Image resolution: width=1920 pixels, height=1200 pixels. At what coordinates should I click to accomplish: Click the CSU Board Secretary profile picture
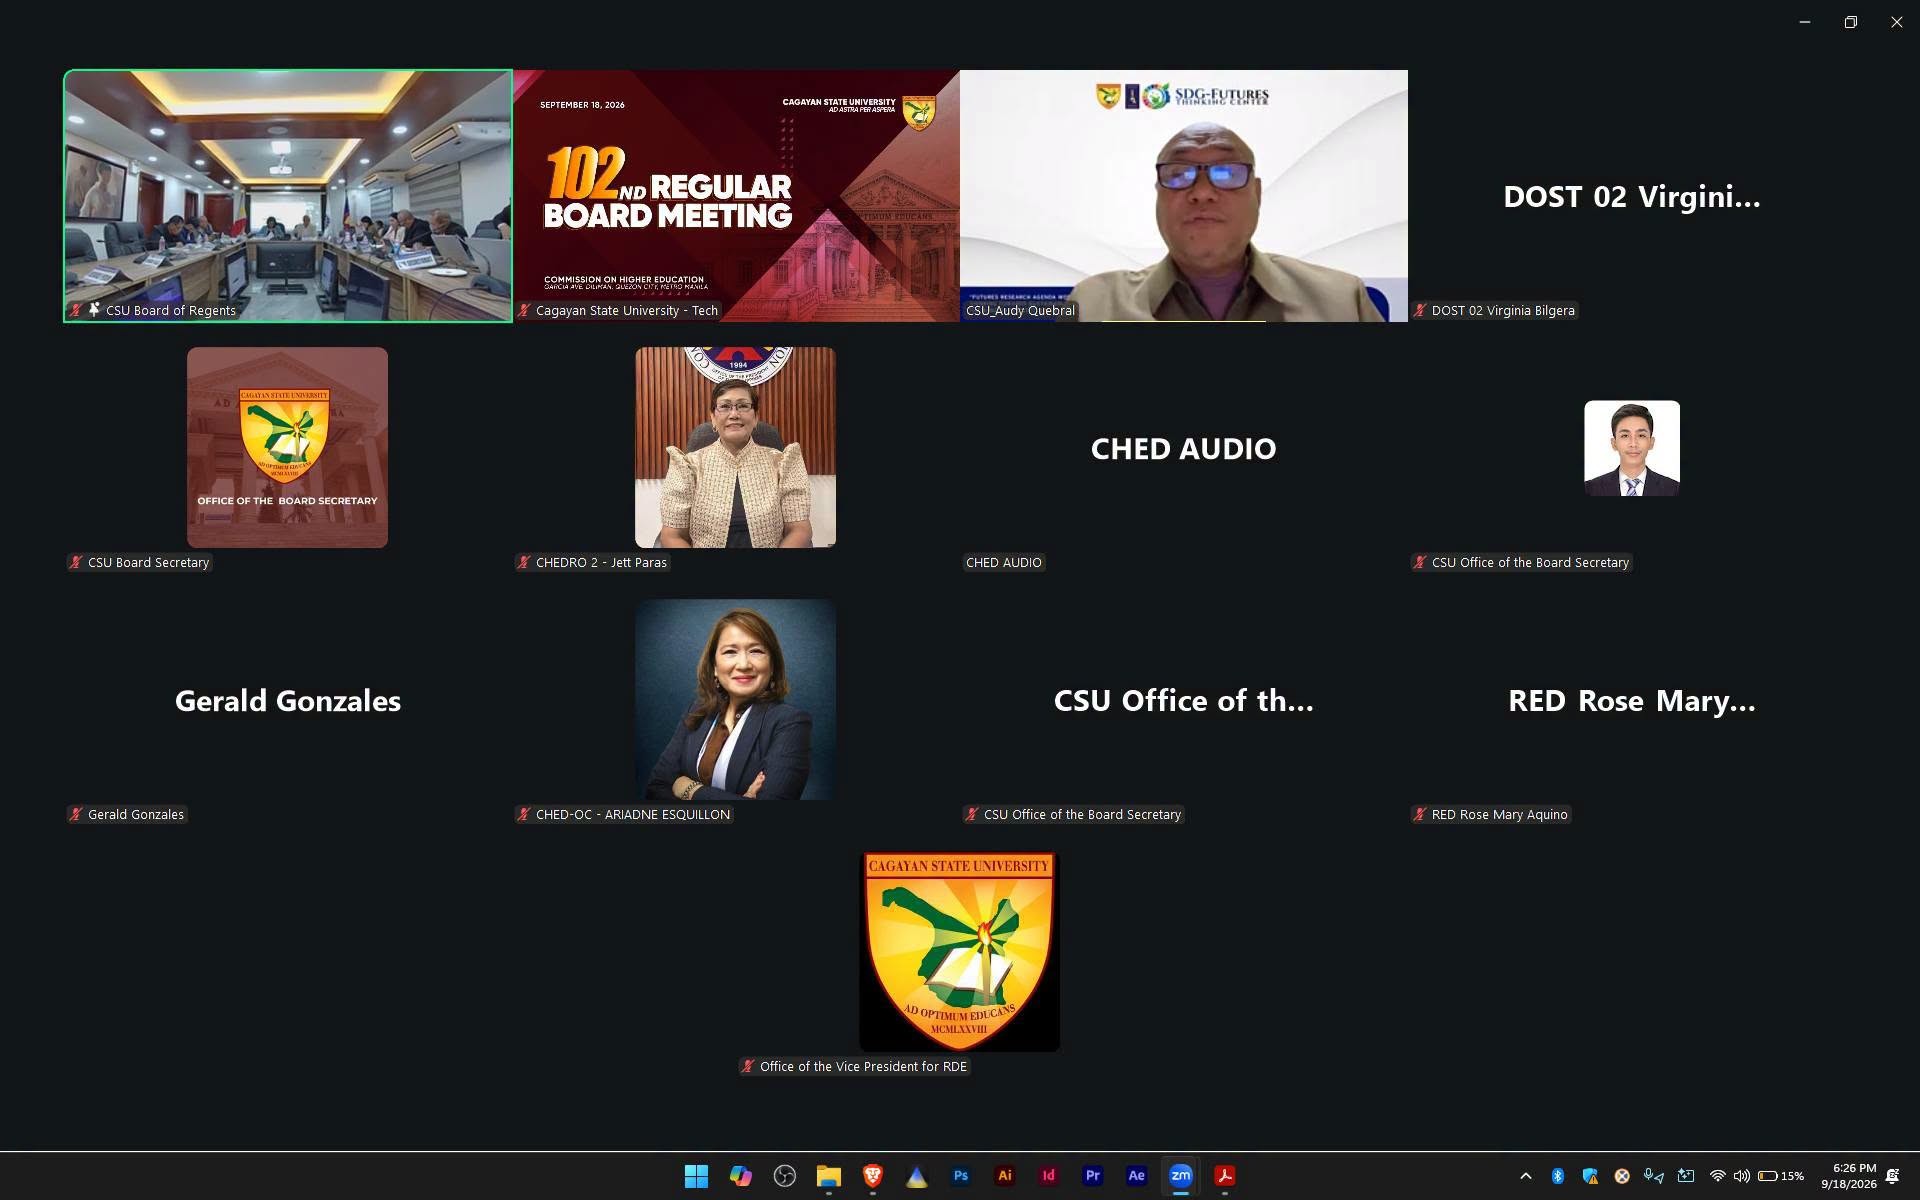[287, 447]
